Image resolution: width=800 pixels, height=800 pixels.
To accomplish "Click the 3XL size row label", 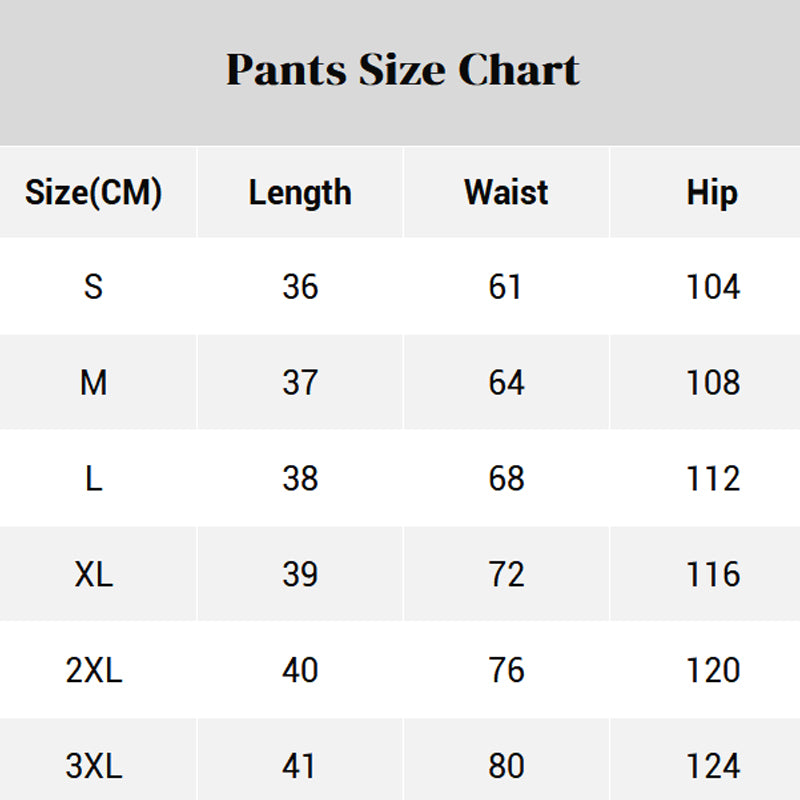I will [x=93, y=767].
